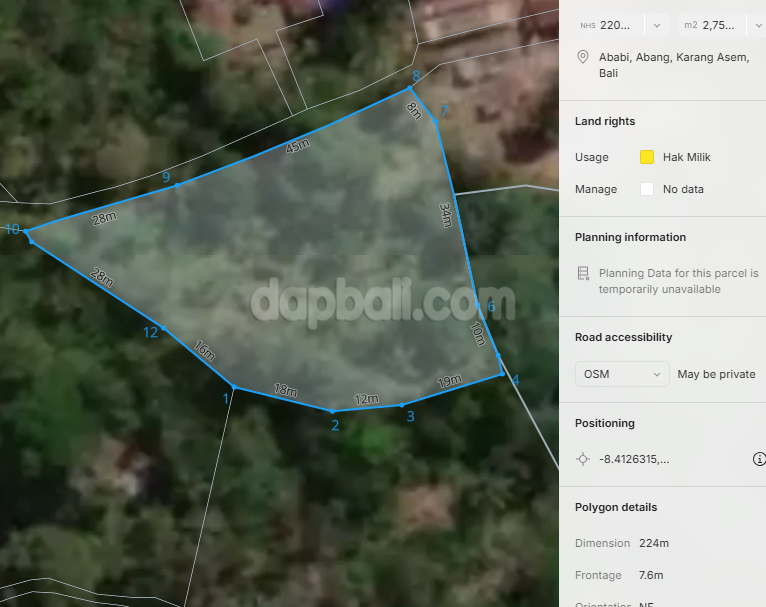Click the planning data unavailable icon

(583, 273)
